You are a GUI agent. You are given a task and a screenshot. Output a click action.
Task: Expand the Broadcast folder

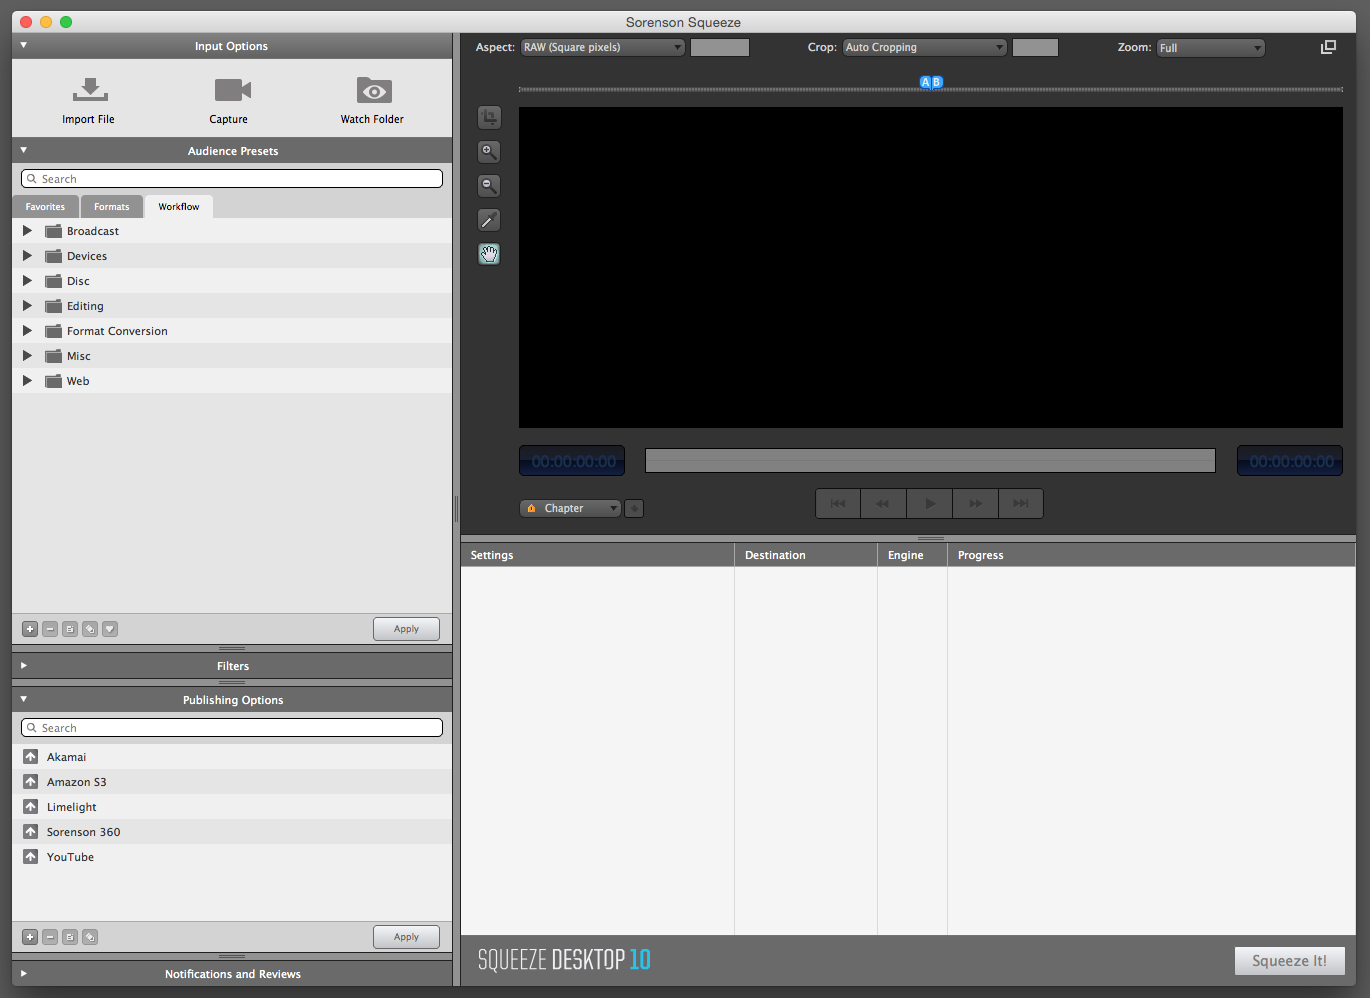27,231
